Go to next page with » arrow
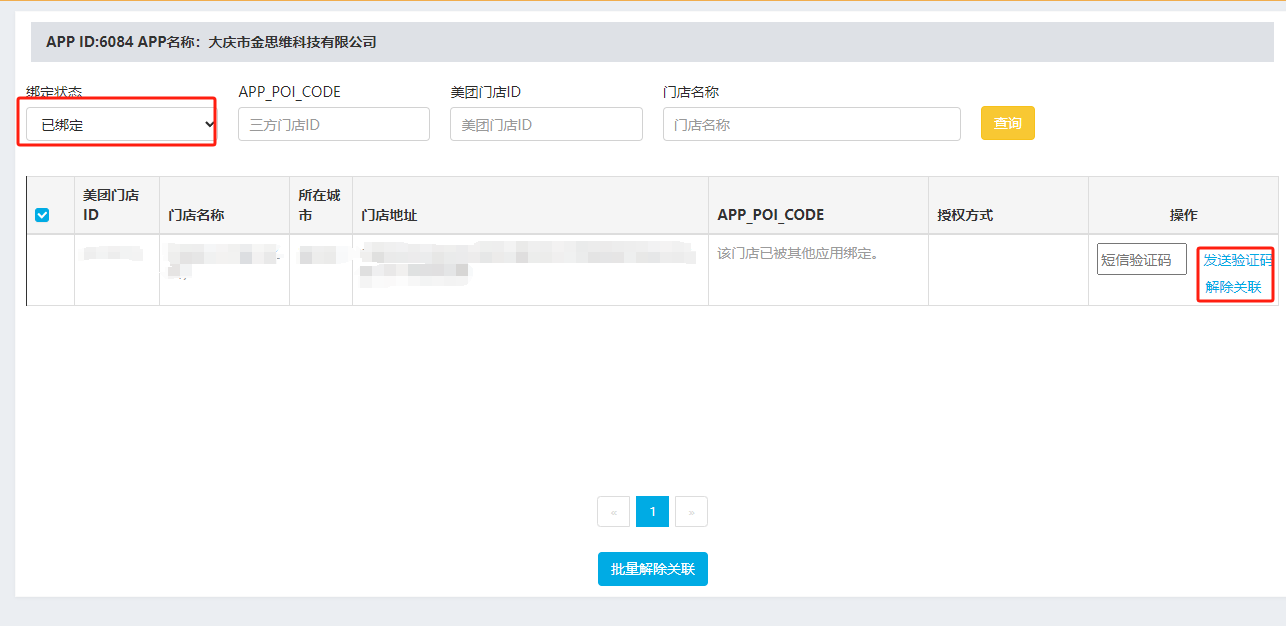Image resolution: width=1286 pixels, height=626 pixels. (x=691, y=512)
